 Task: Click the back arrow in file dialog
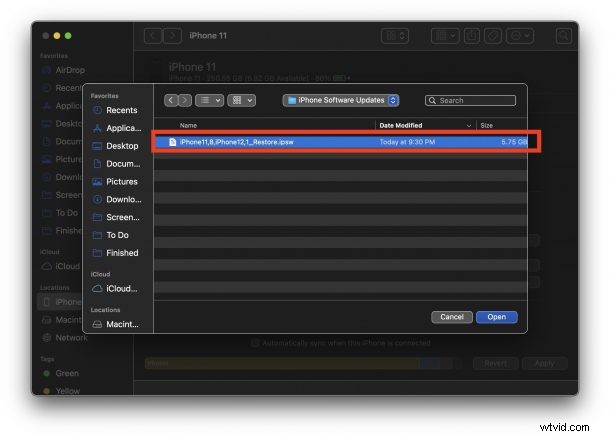[171, 100]
